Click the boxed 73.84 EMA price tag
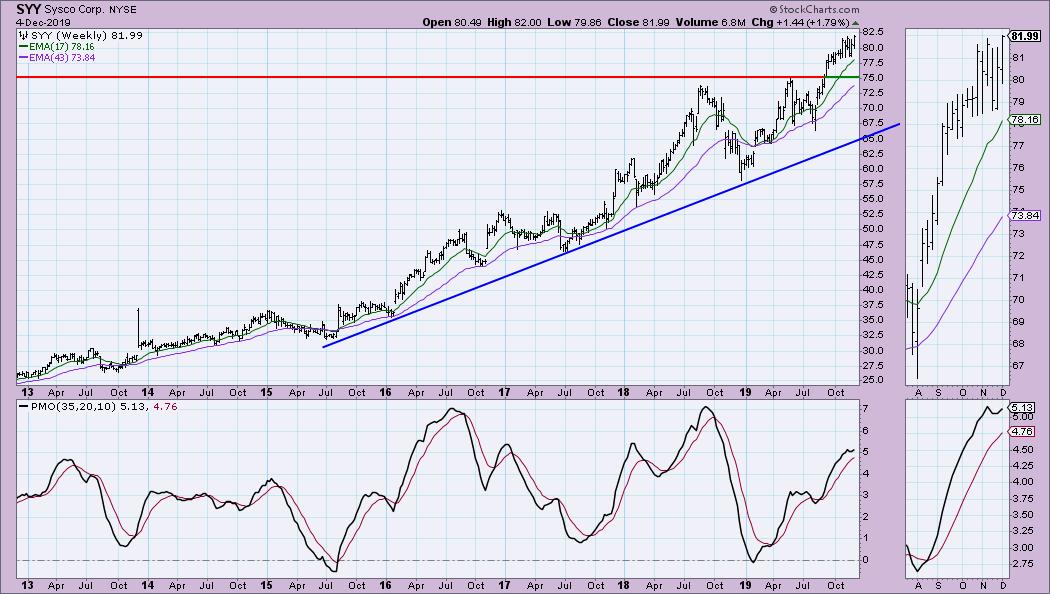1050x594 pixels. [x=1025, y=216]
